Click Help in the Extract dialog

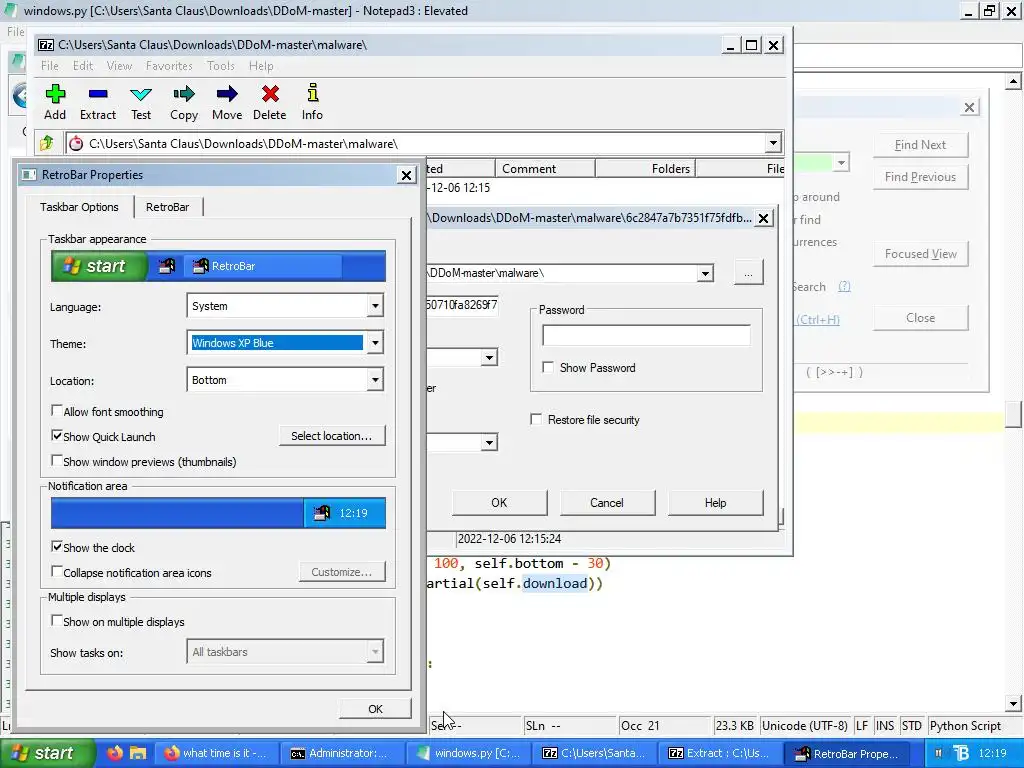715,502
